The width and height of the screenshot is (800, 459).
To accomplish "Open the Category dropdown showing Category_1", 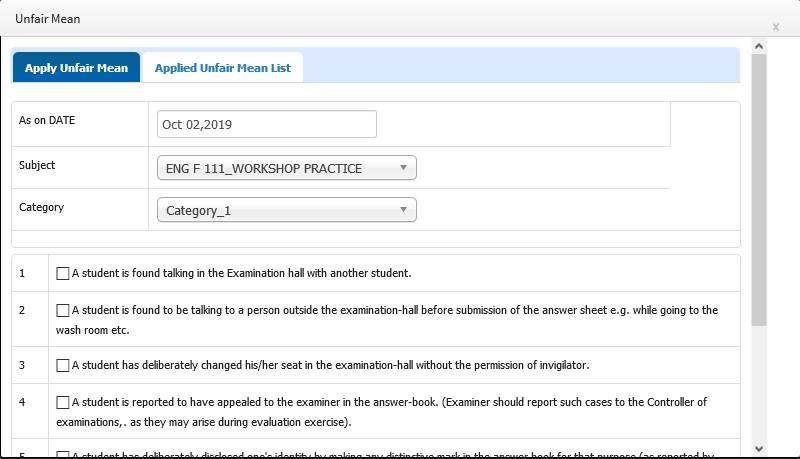I will (287, 210).
